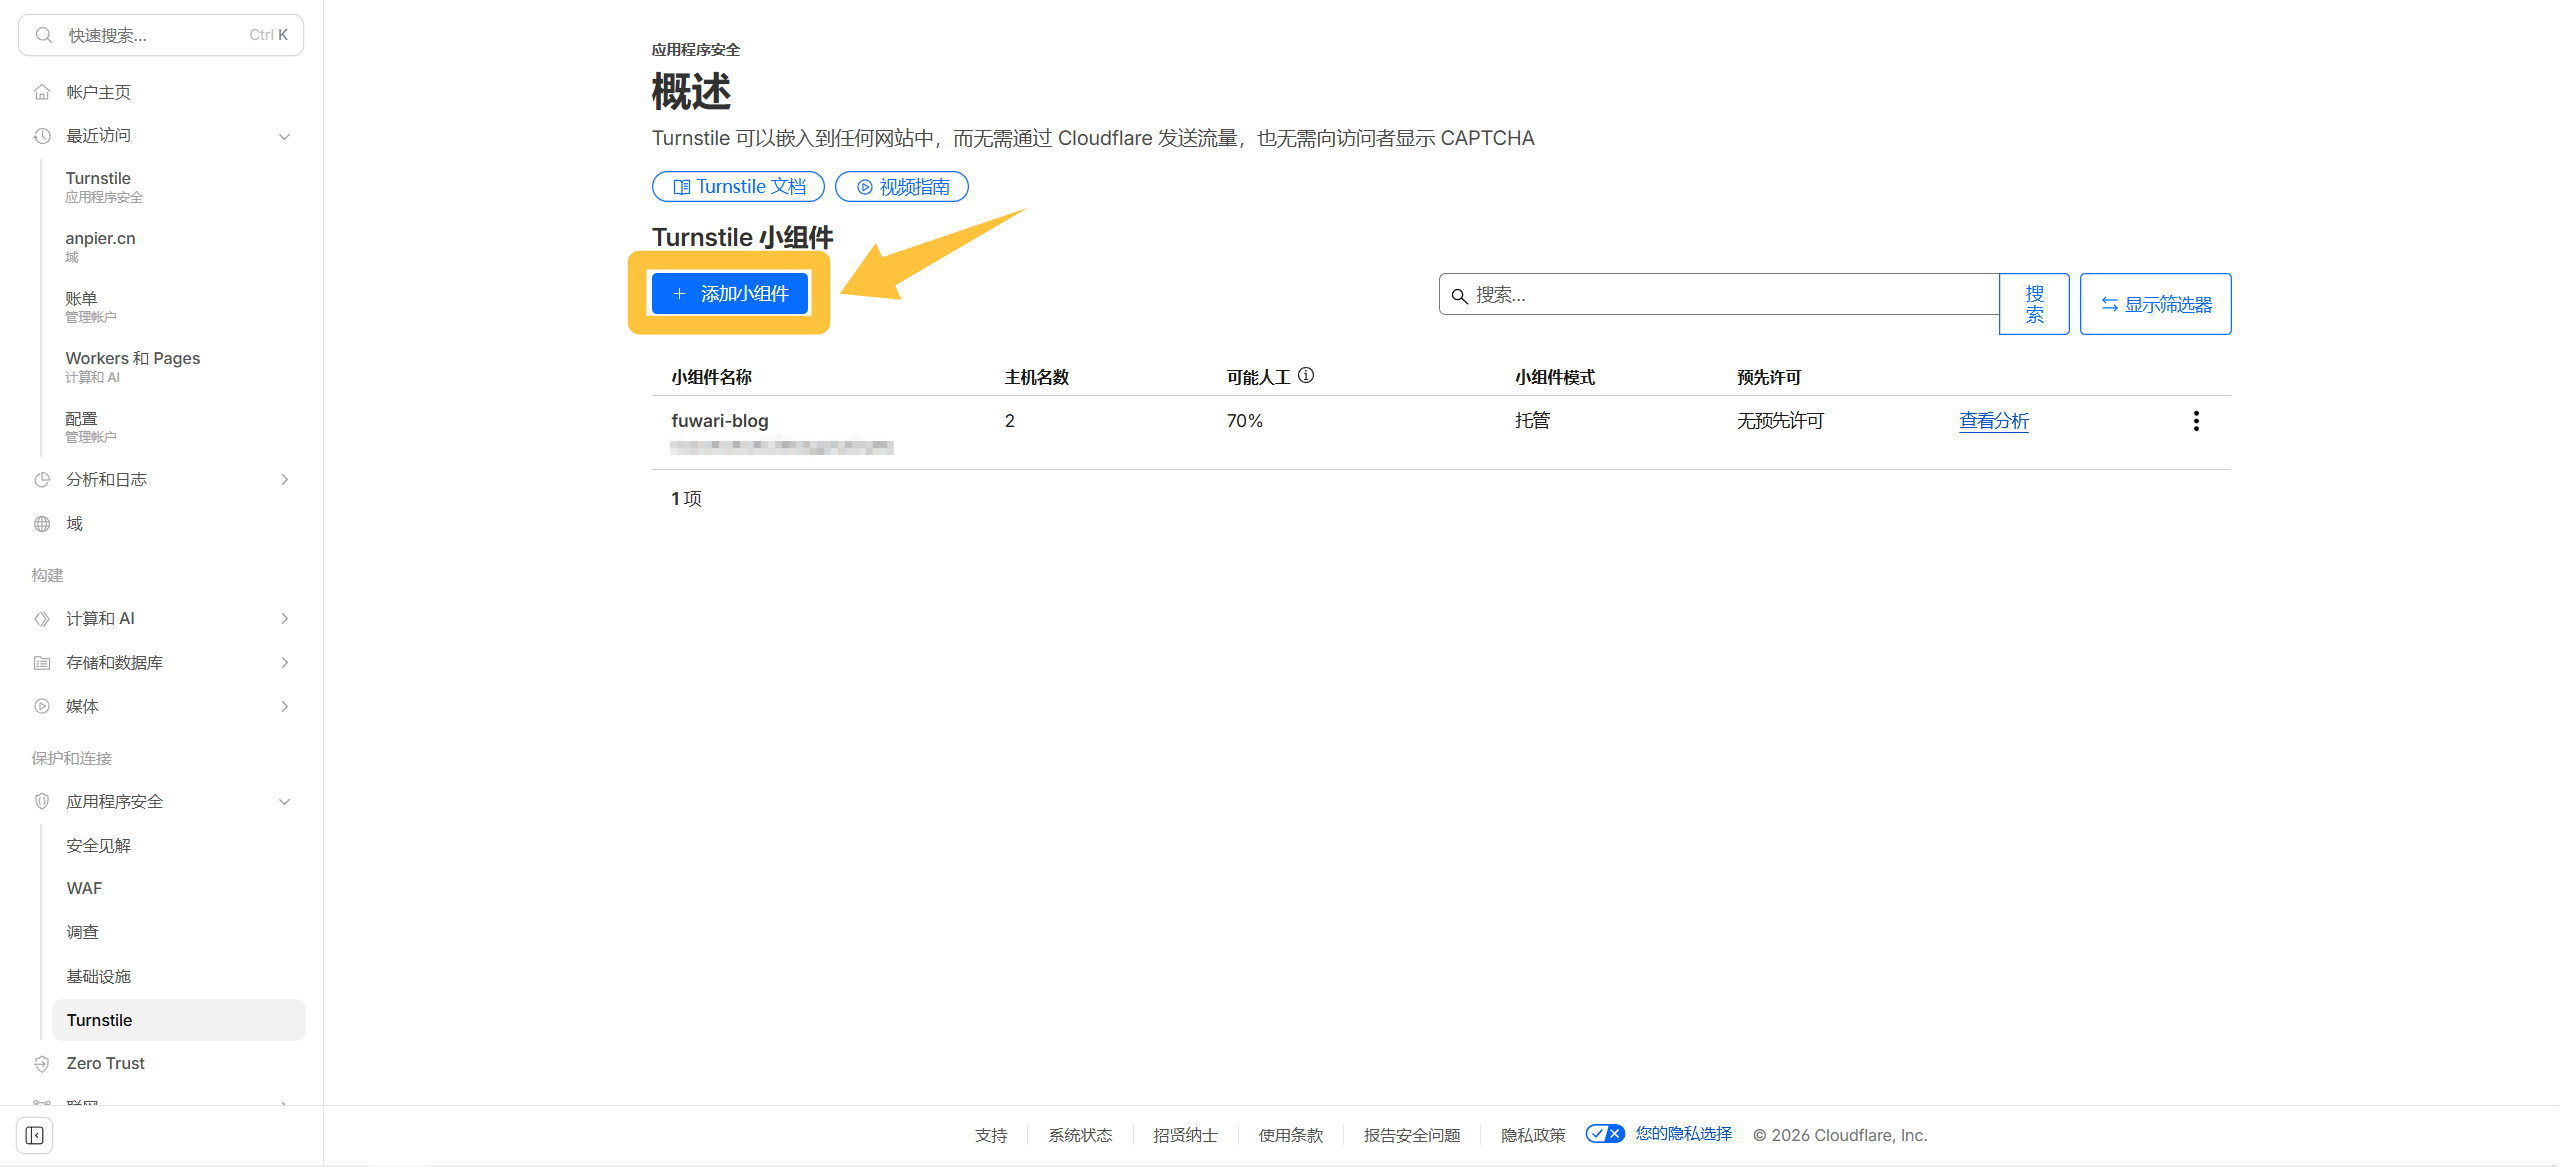The image size is (2560, 1167).
Task: Click 添加小组件 button
Action: coord(730,294)
